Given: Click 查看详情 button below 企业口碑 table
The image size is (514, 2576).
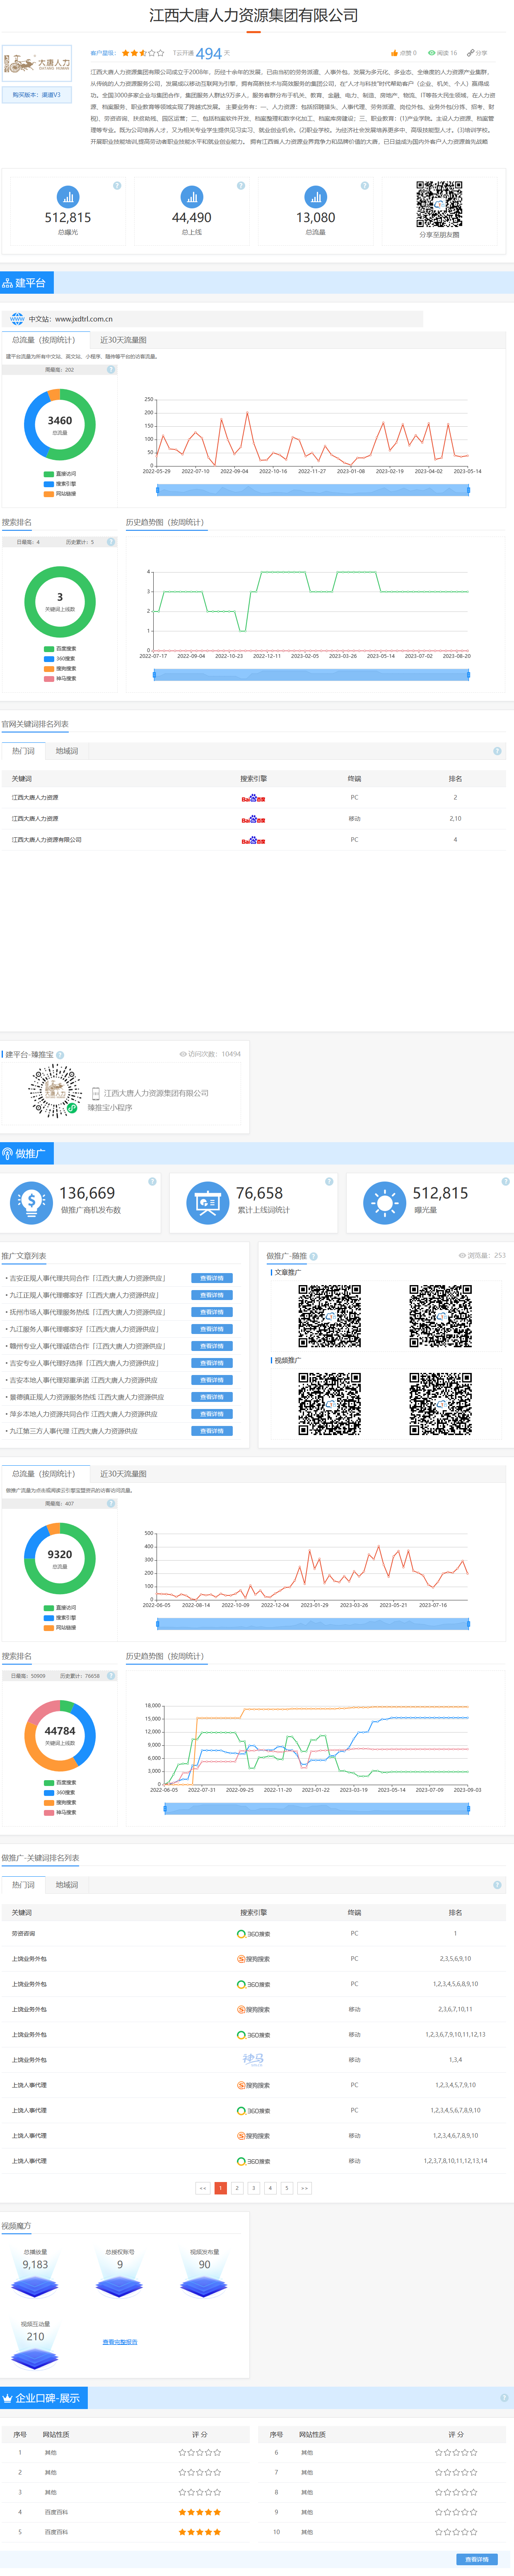Looking at the screenshot, I should click(477, 2560).
